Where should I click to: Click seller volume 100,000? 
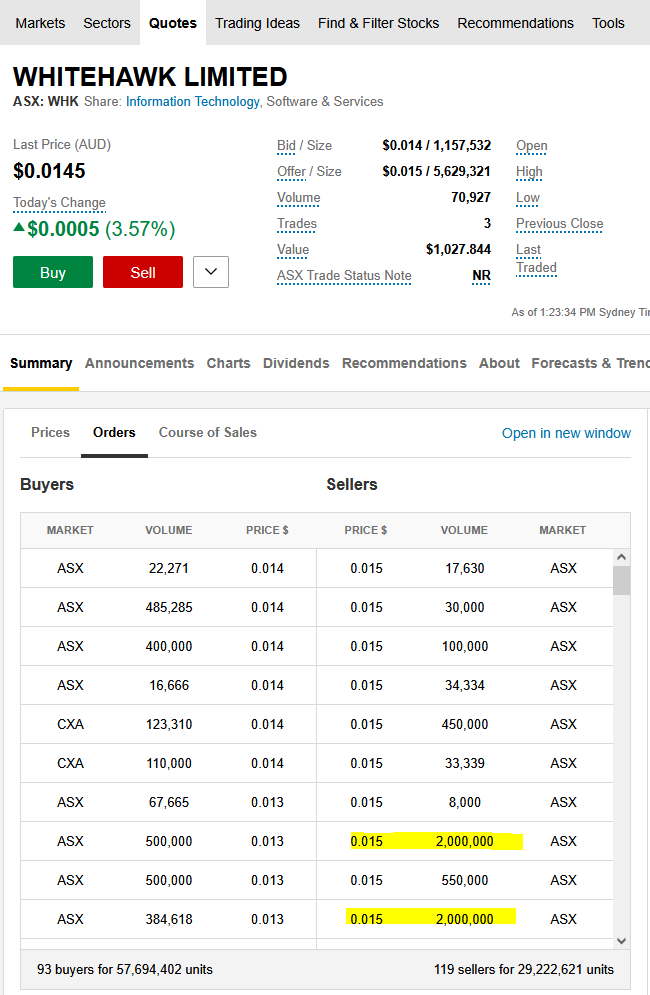click(x=465, y=647)
